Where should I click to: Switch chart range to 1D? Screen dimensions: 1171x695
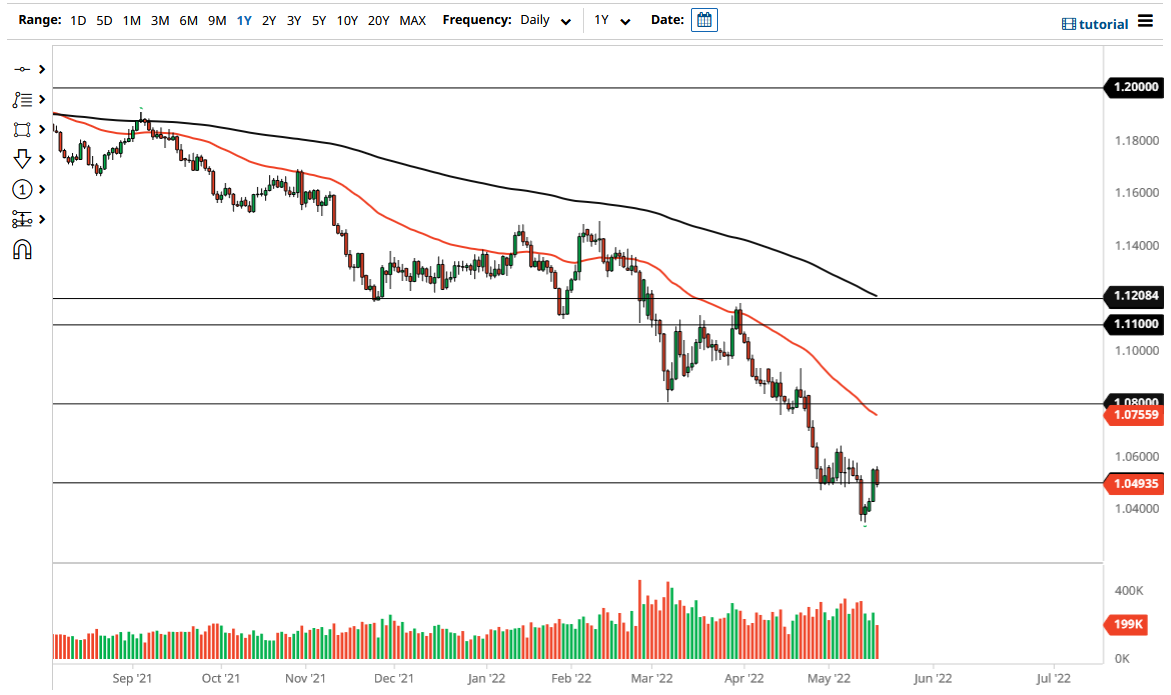click(x=77, y=19)
